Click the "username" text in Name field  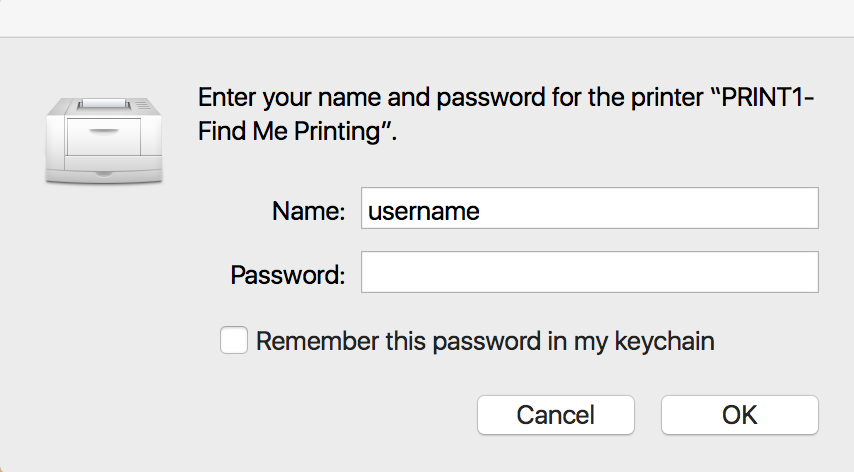424,212
